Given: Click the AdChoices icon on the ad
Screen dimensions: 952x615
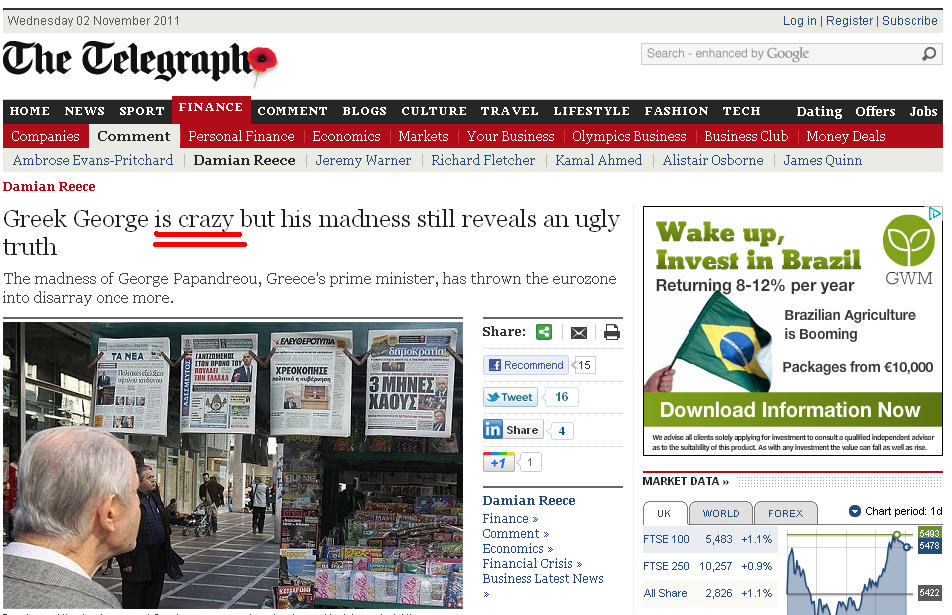Looking at the screenshot, I should (x=935, y=213).
